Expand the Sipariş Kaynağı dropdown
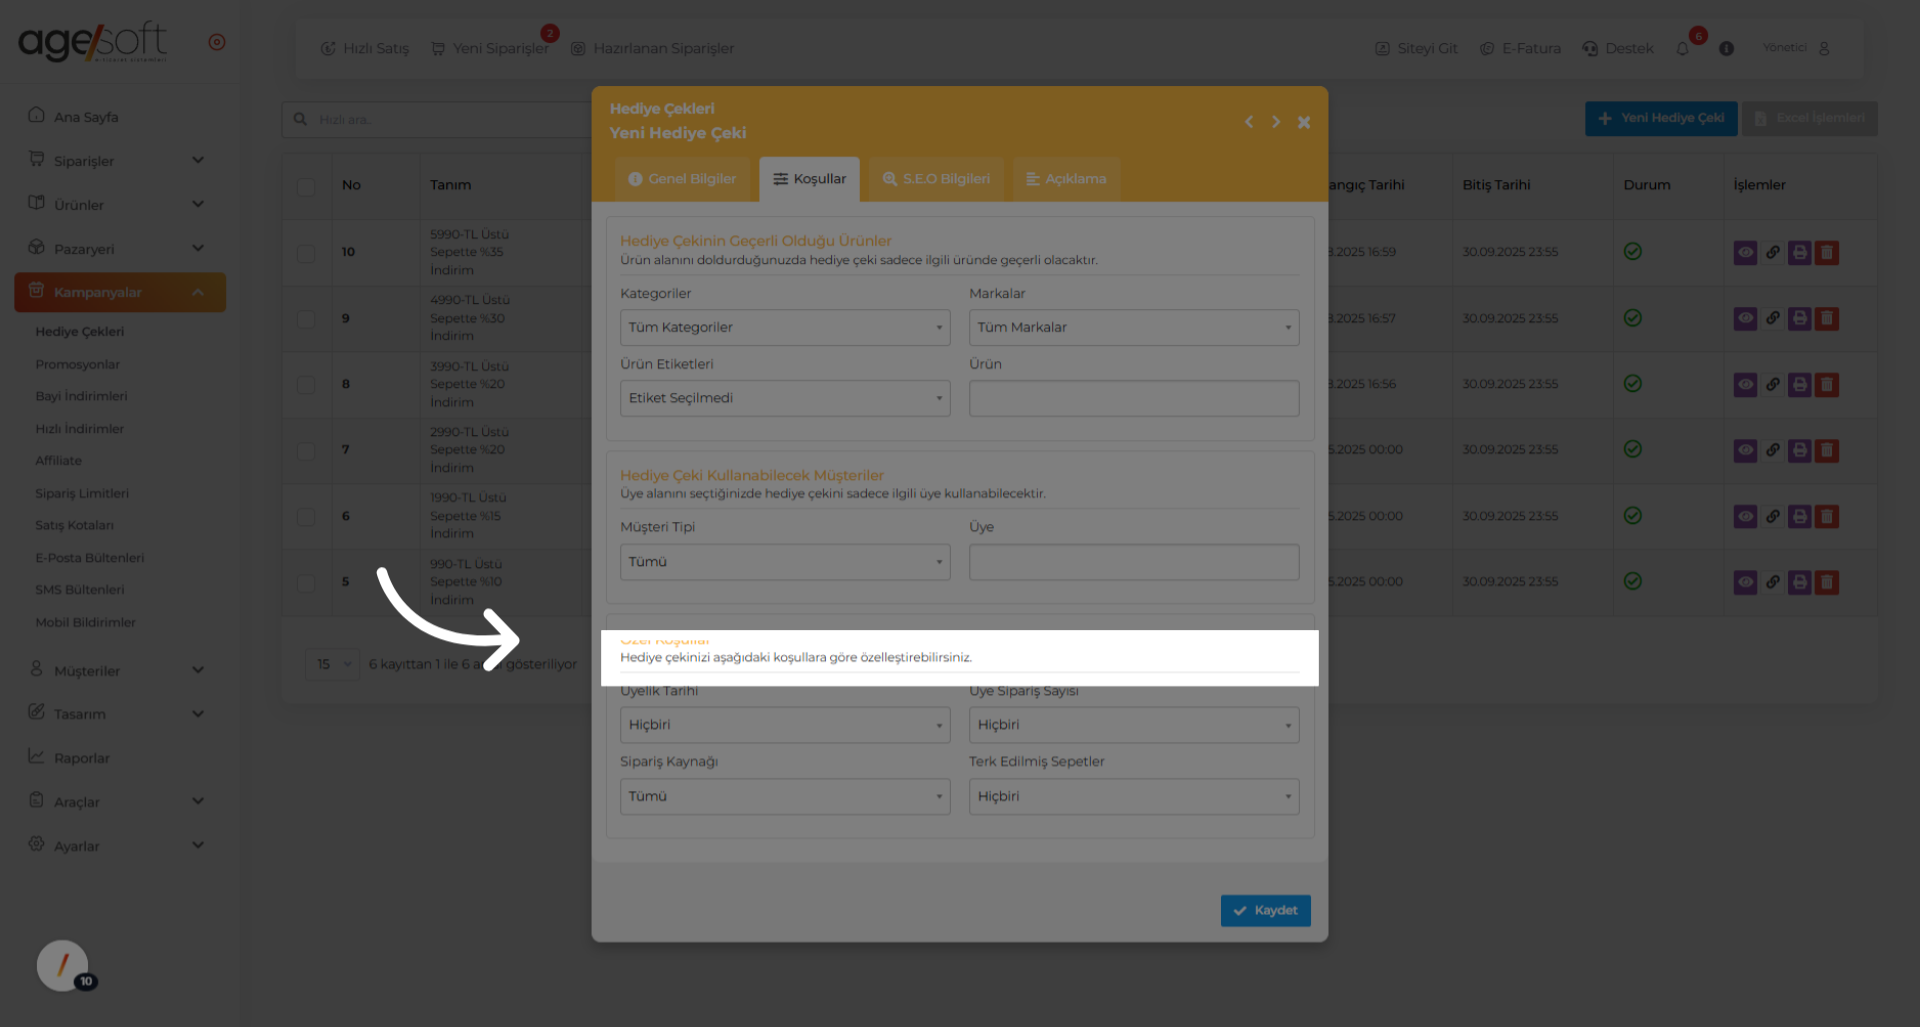1920x1027 pixels. (784, 797)
